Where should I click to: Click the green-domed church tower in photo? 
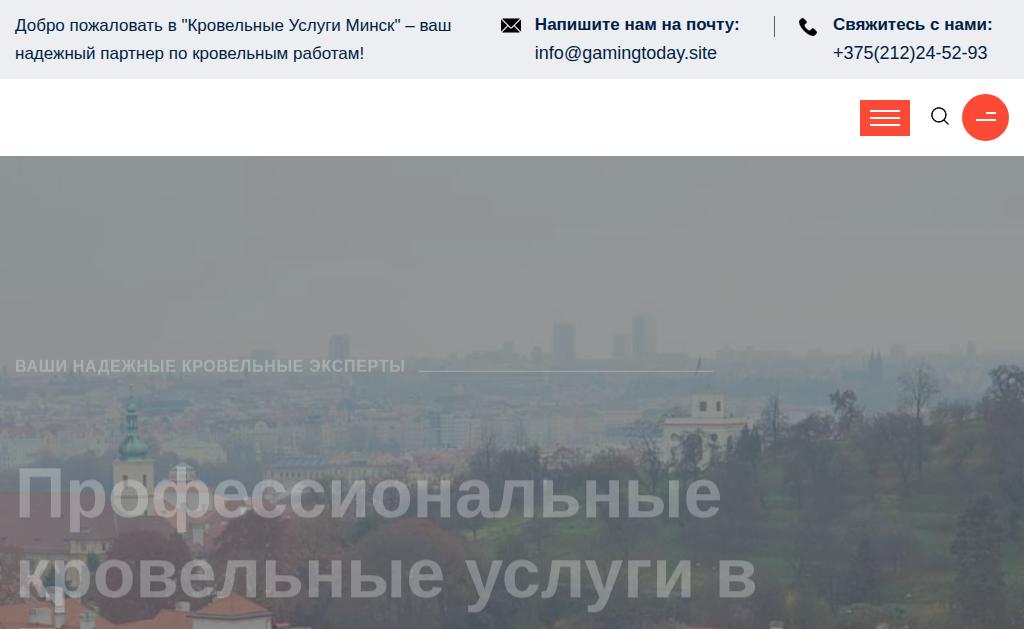[133, 444]
